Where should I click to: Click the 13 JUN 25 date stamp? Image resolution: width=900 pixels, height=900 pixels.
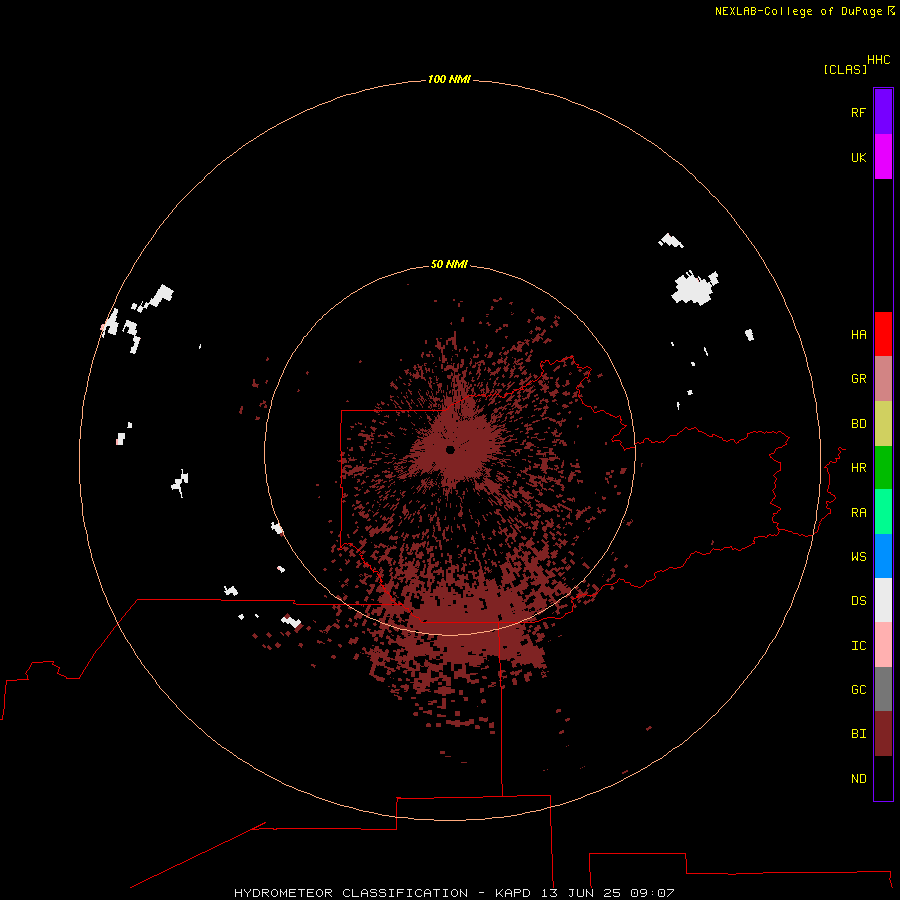581,893
